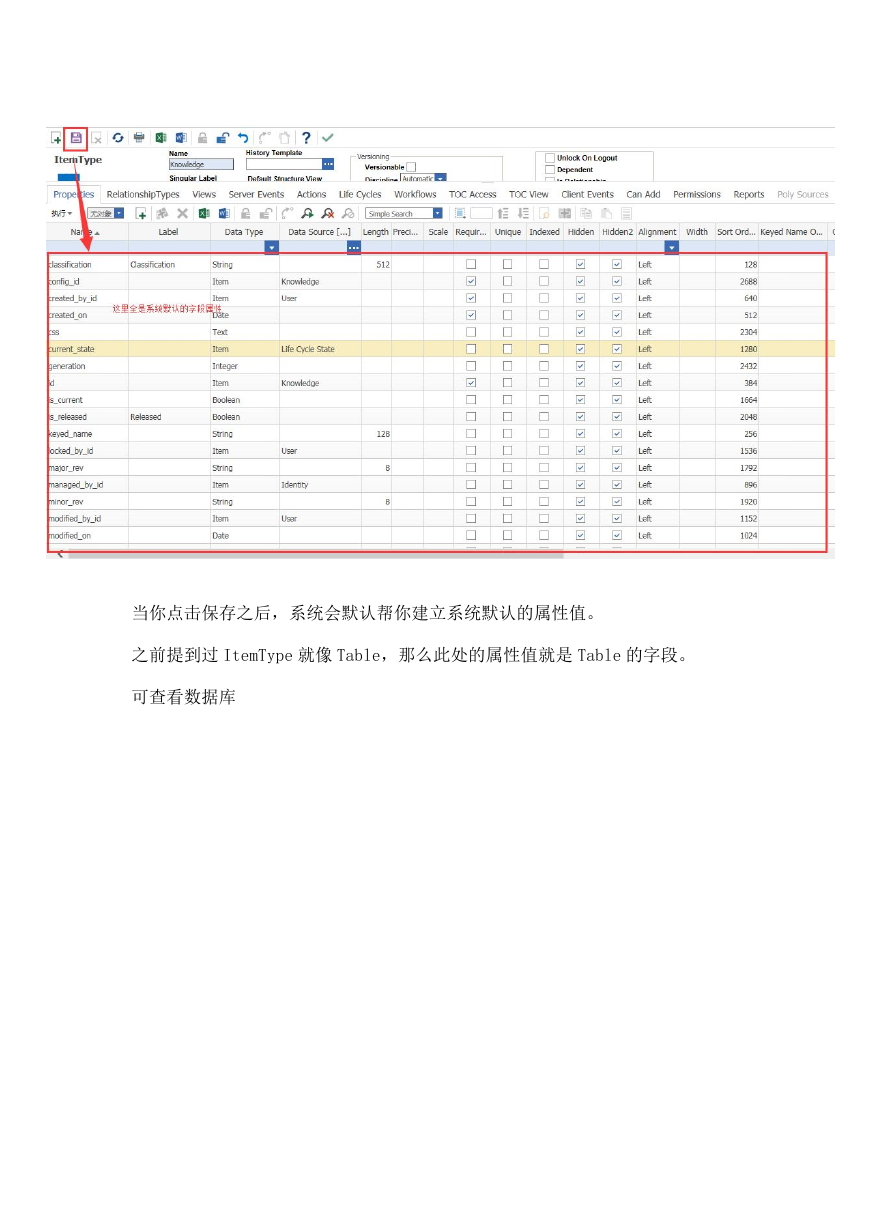
Task: Click the Undo arrow icon
Action: pyautogui.click(x=243, y=138)
